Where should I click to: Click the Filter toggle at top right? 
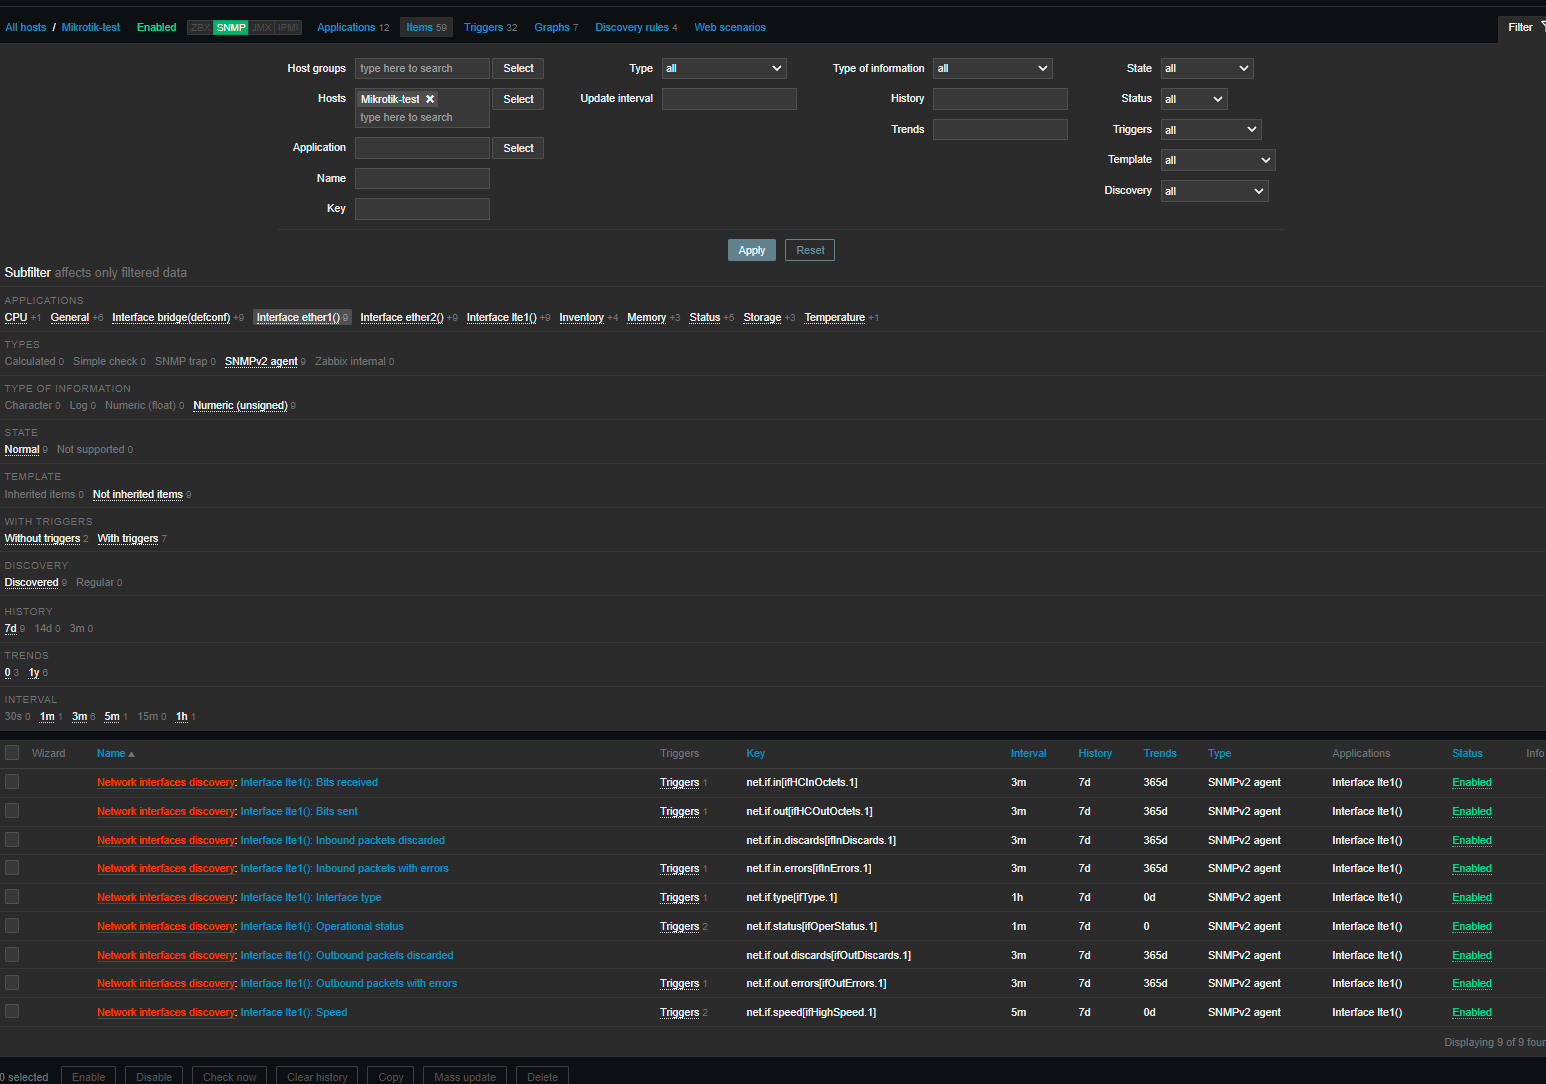[1522, 27]
